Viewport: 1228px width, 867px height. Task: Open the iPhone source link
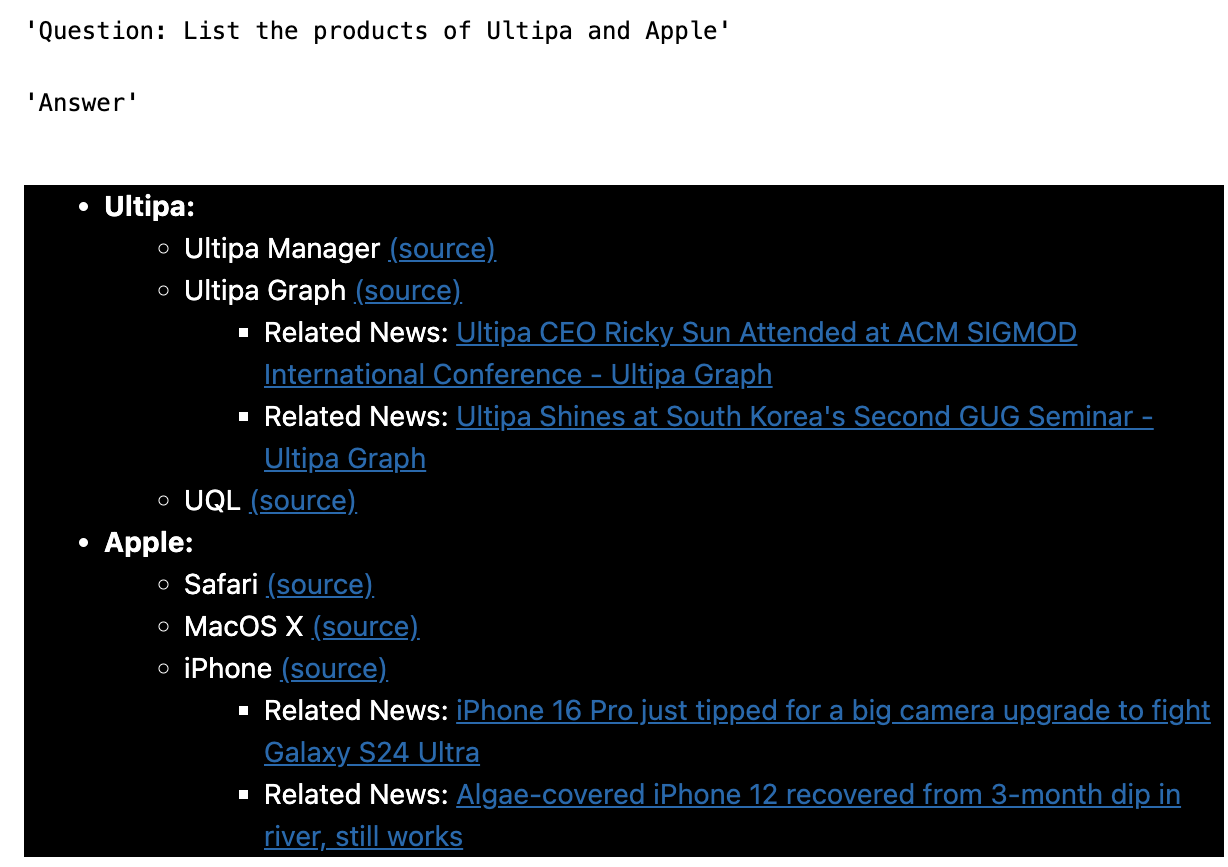point(333,669)
